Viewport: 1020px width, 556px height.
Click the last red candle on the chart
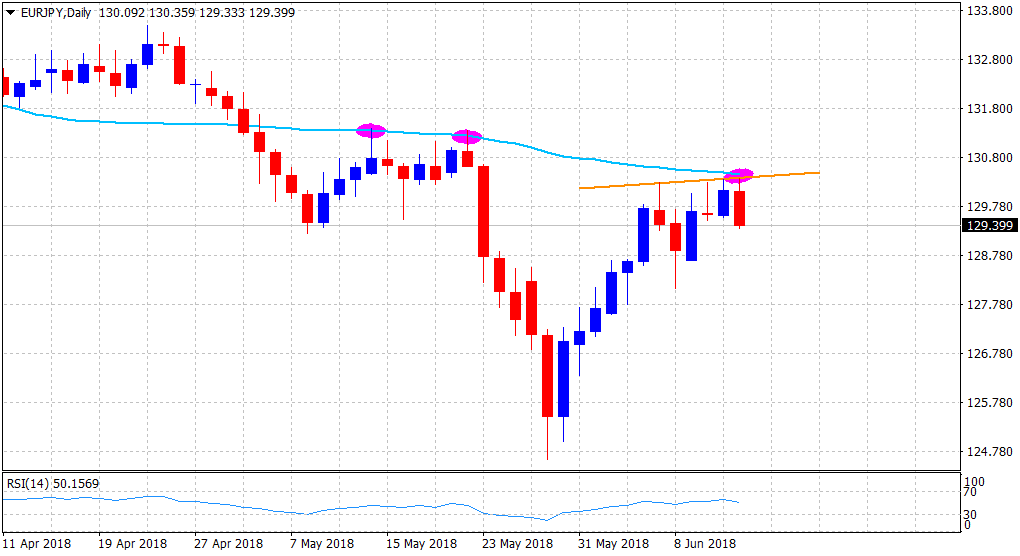[x=740, y=208]
